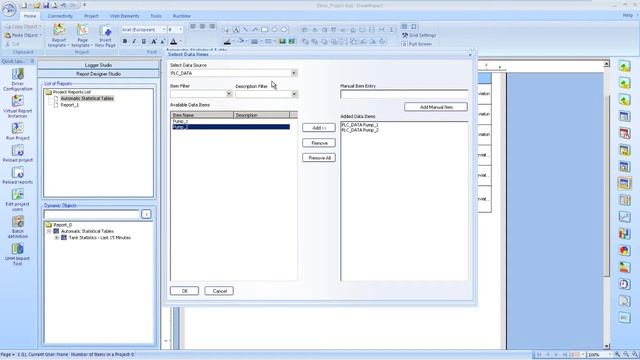Open the font name dropdown
The width and height of the screenshot is (640, 360).
164,30
